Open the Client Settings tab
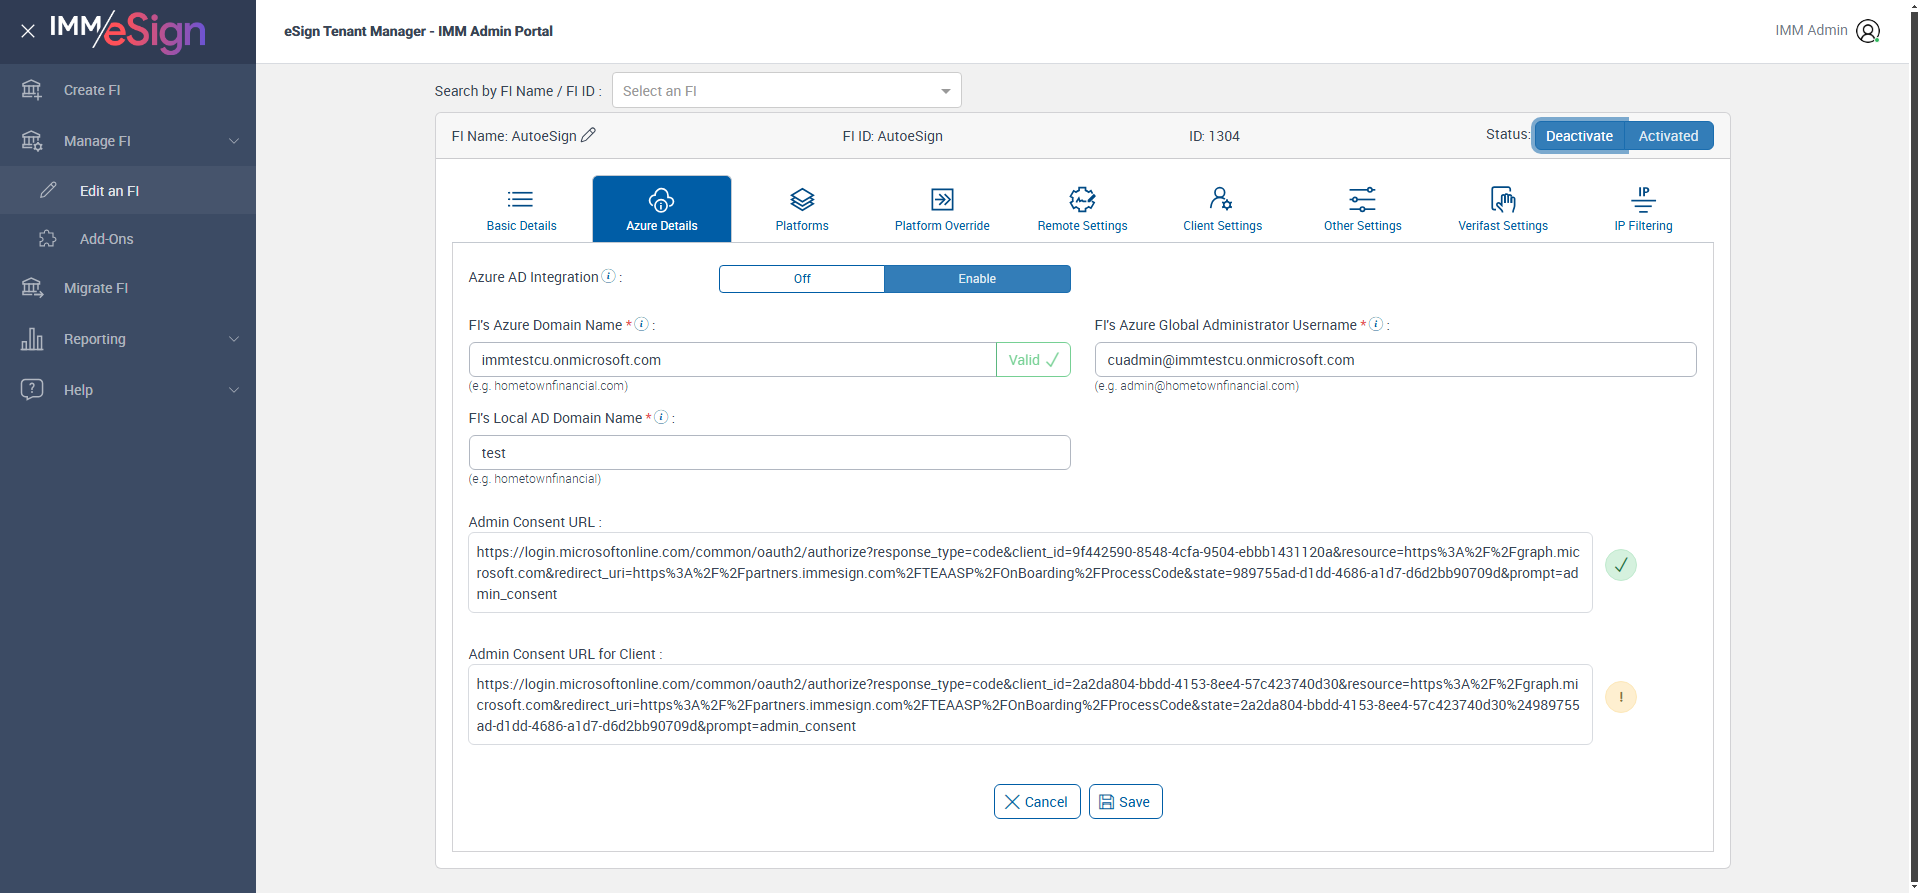Screen dimensions: 1920x893 click(x=1222, y=209)
